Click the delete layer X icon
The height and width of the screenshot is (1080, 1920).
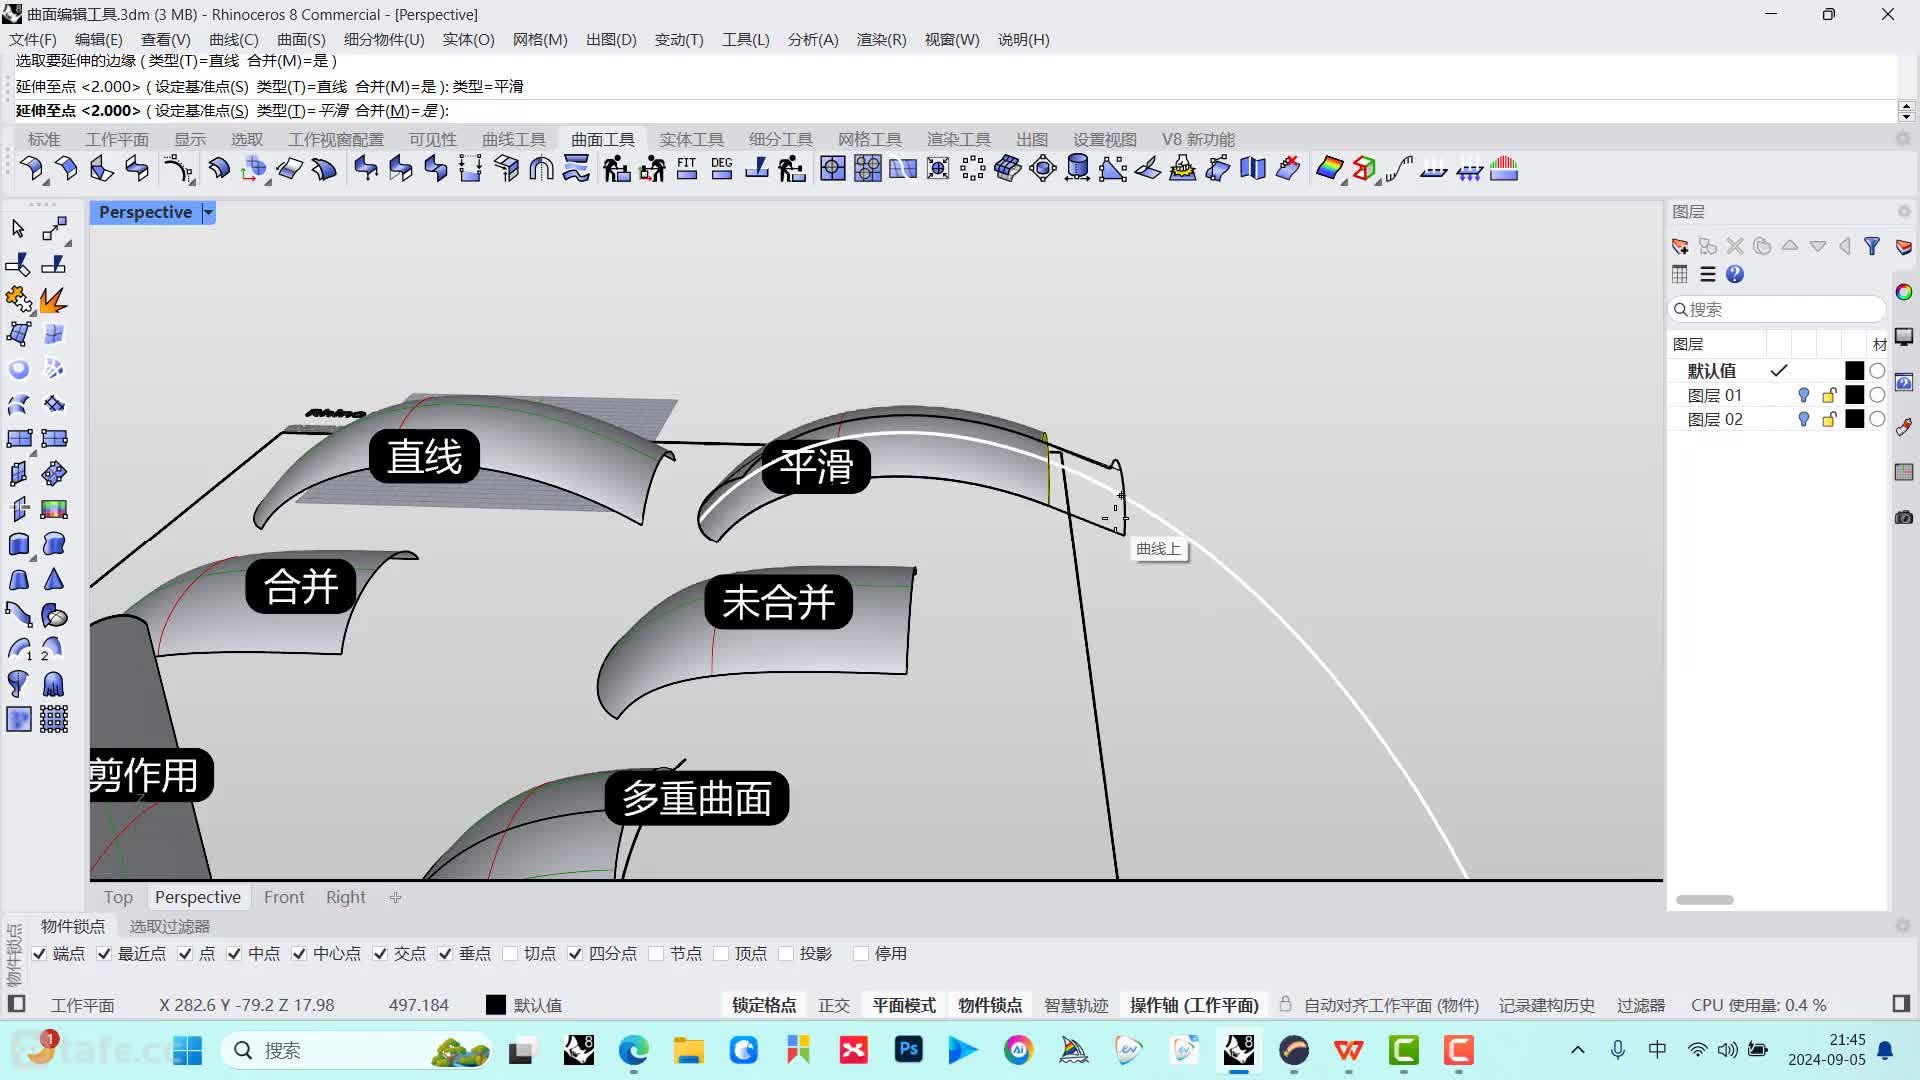click(1735, 246)
